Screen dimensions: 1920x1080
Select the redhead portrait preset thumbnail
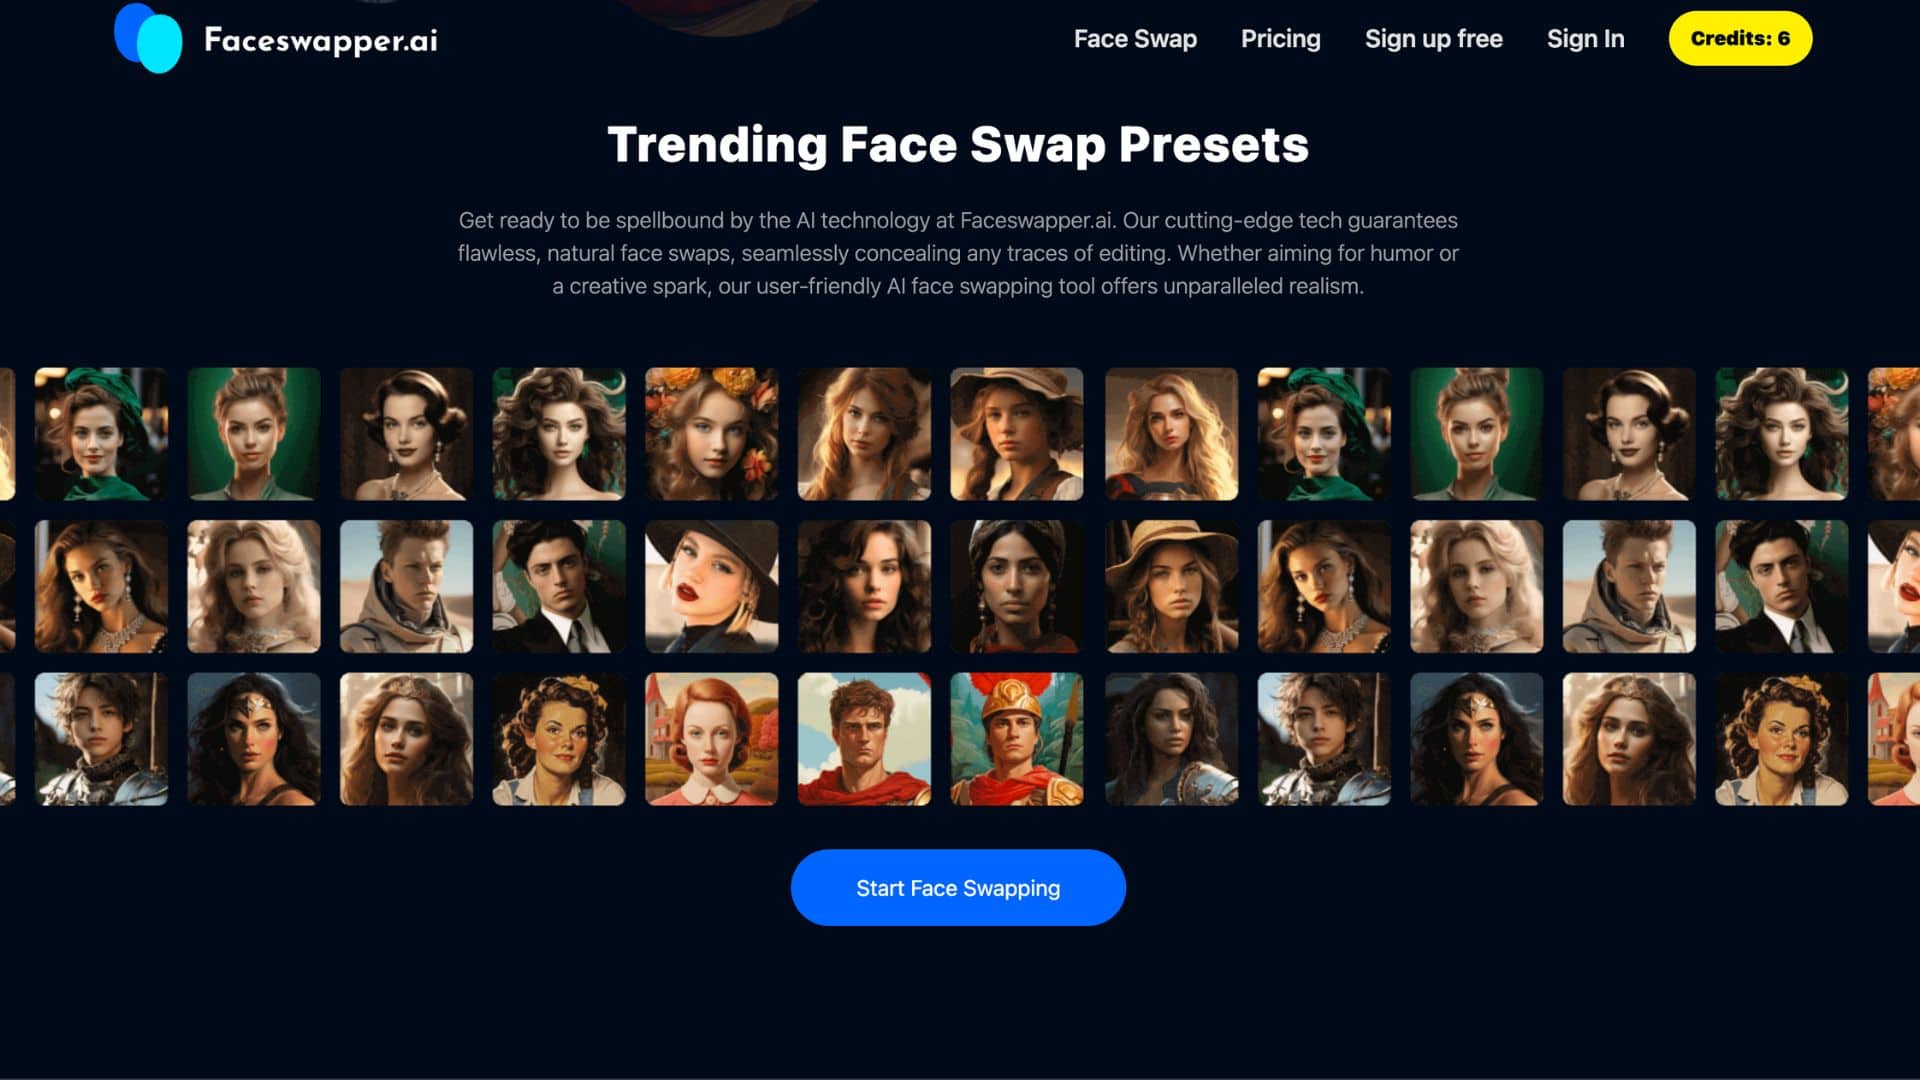click(x=711, y=738)
